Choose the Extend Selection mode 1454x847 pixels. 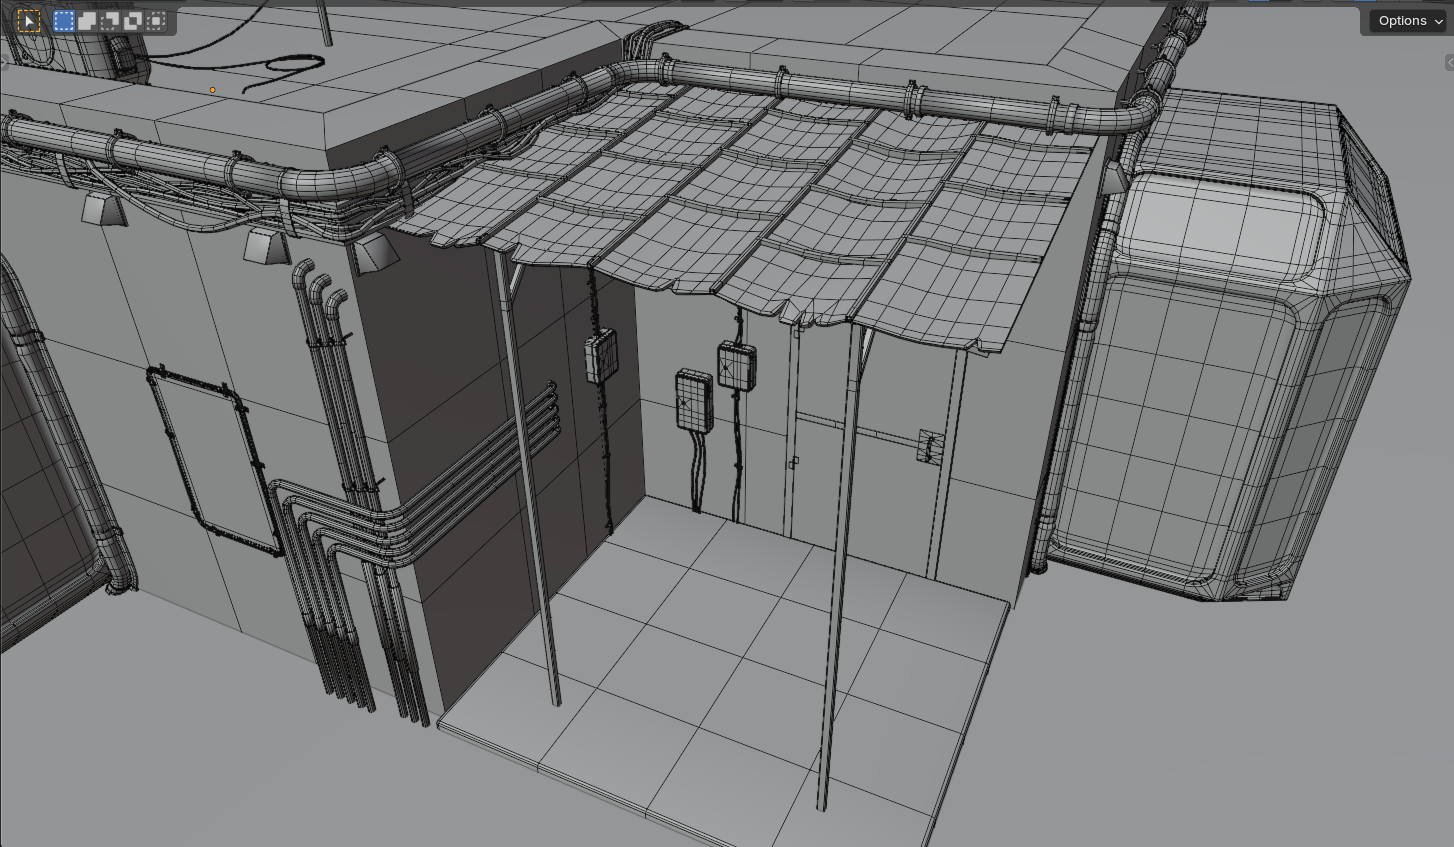87,21
